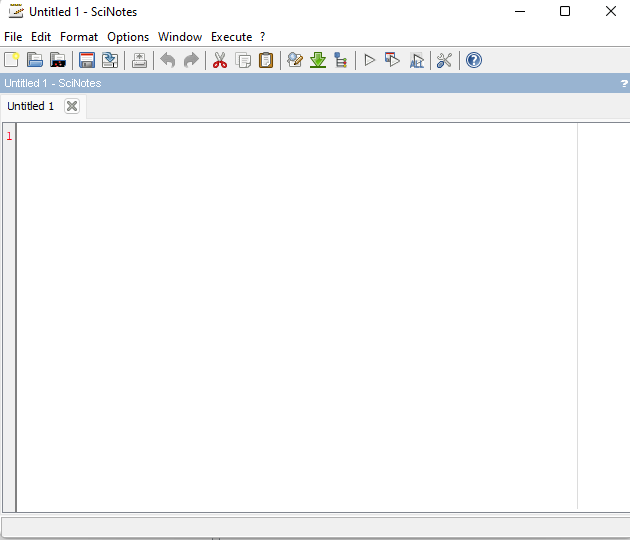Execute the script with the play icon
Image resolution: width=630 pixels, height=540 pixels.
tap(370, 60)
